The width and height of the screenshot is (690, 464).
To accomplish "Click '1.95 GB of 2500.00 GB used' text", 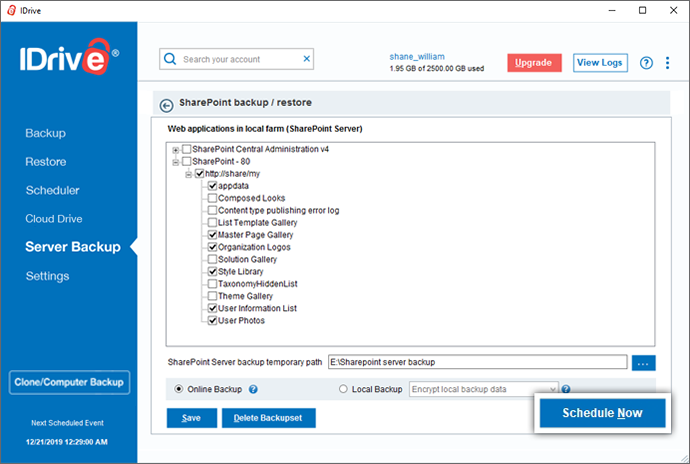I will point(437,69).
